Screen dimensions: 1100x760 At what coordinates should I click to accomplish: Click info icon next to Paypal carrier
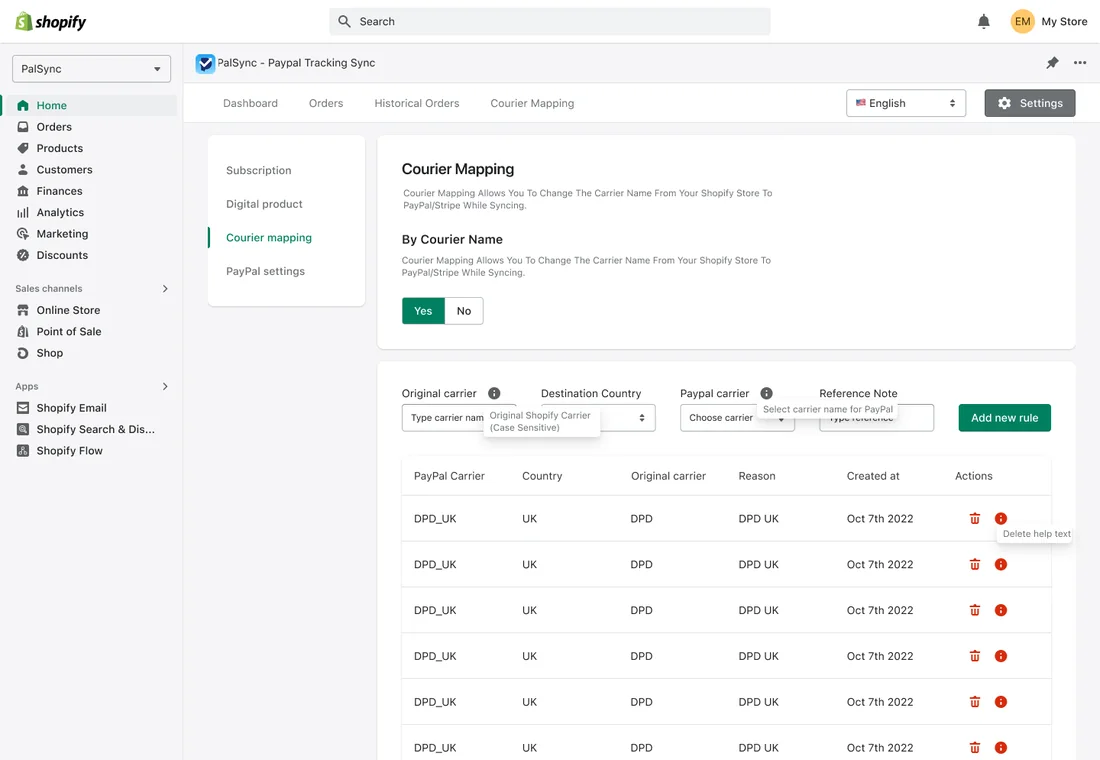click(766, 393)
